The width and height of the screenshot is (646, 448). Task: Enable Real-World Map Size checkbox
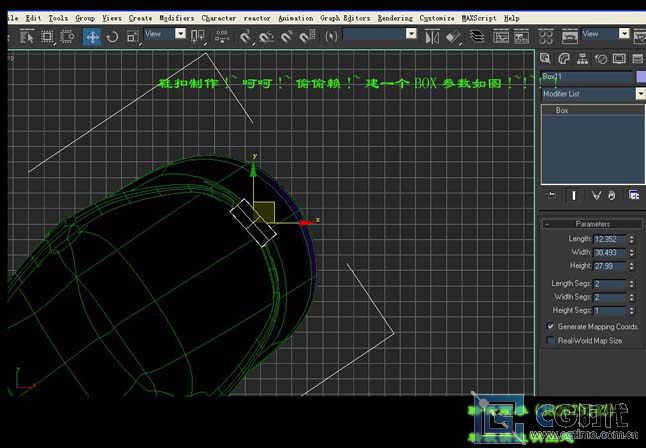point(551,341)
